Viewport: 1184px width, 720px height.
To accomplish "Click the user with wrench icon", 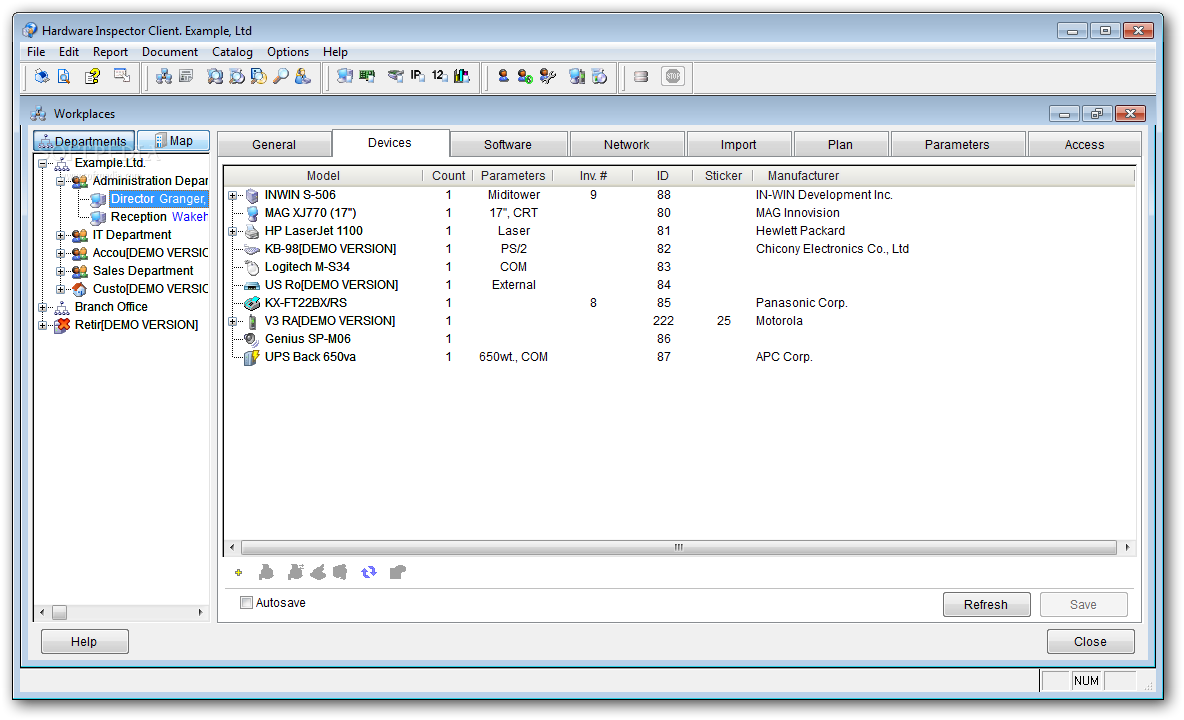I will [x=548, y=76].
